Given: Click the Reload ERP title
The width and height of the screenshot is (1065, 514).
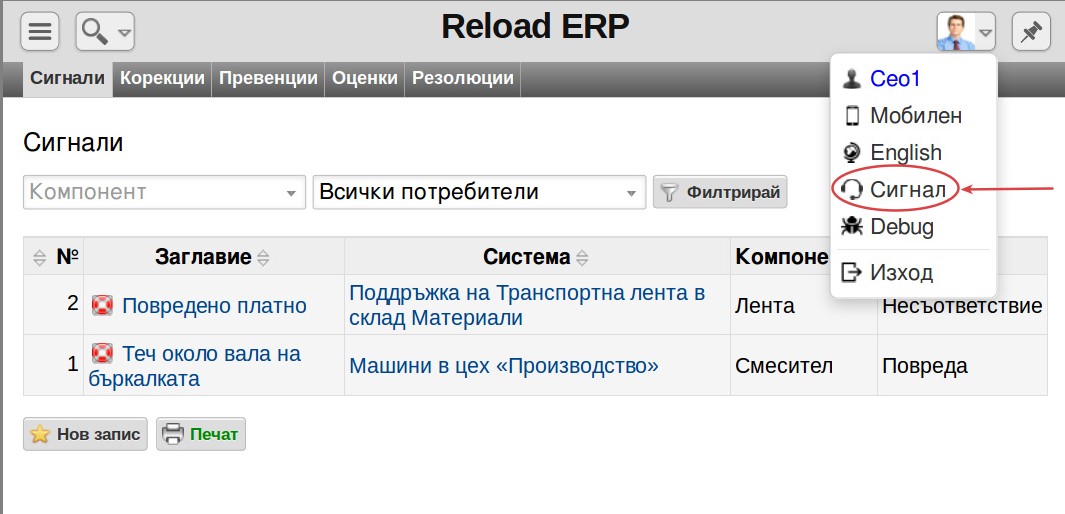Looking at the screenshot, I should pyautogui.click(x=535, y=27).
